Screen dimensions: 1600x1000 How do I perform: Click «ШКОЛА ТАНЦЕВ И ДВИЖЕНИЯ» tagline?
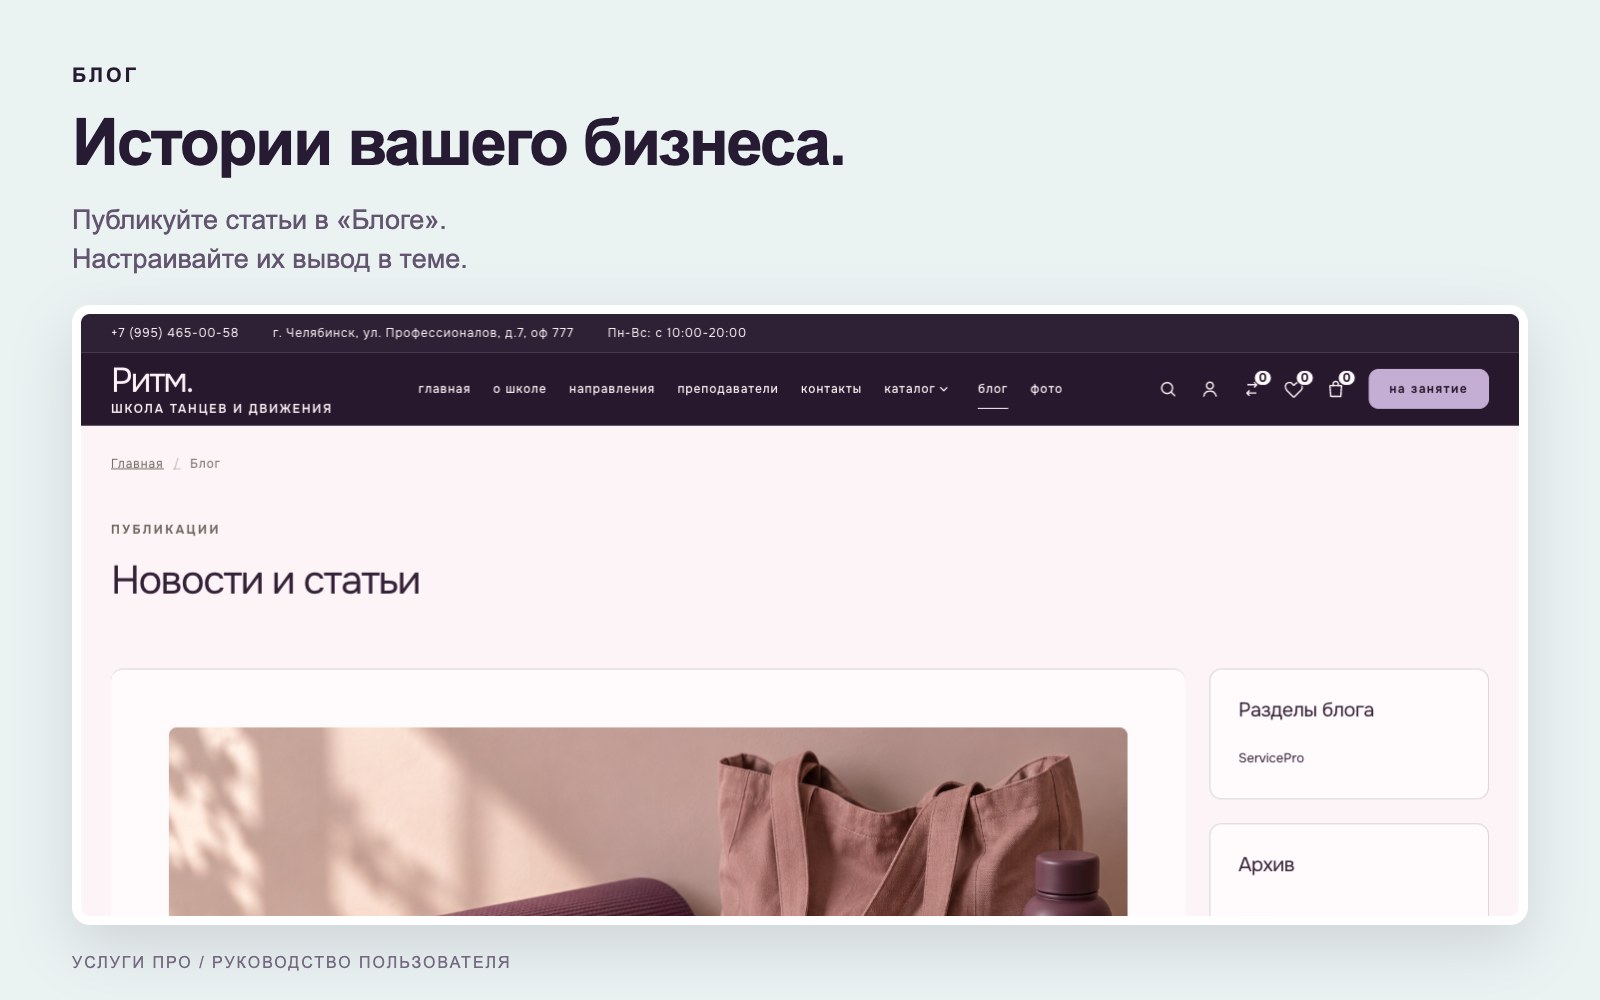(221, 408)
